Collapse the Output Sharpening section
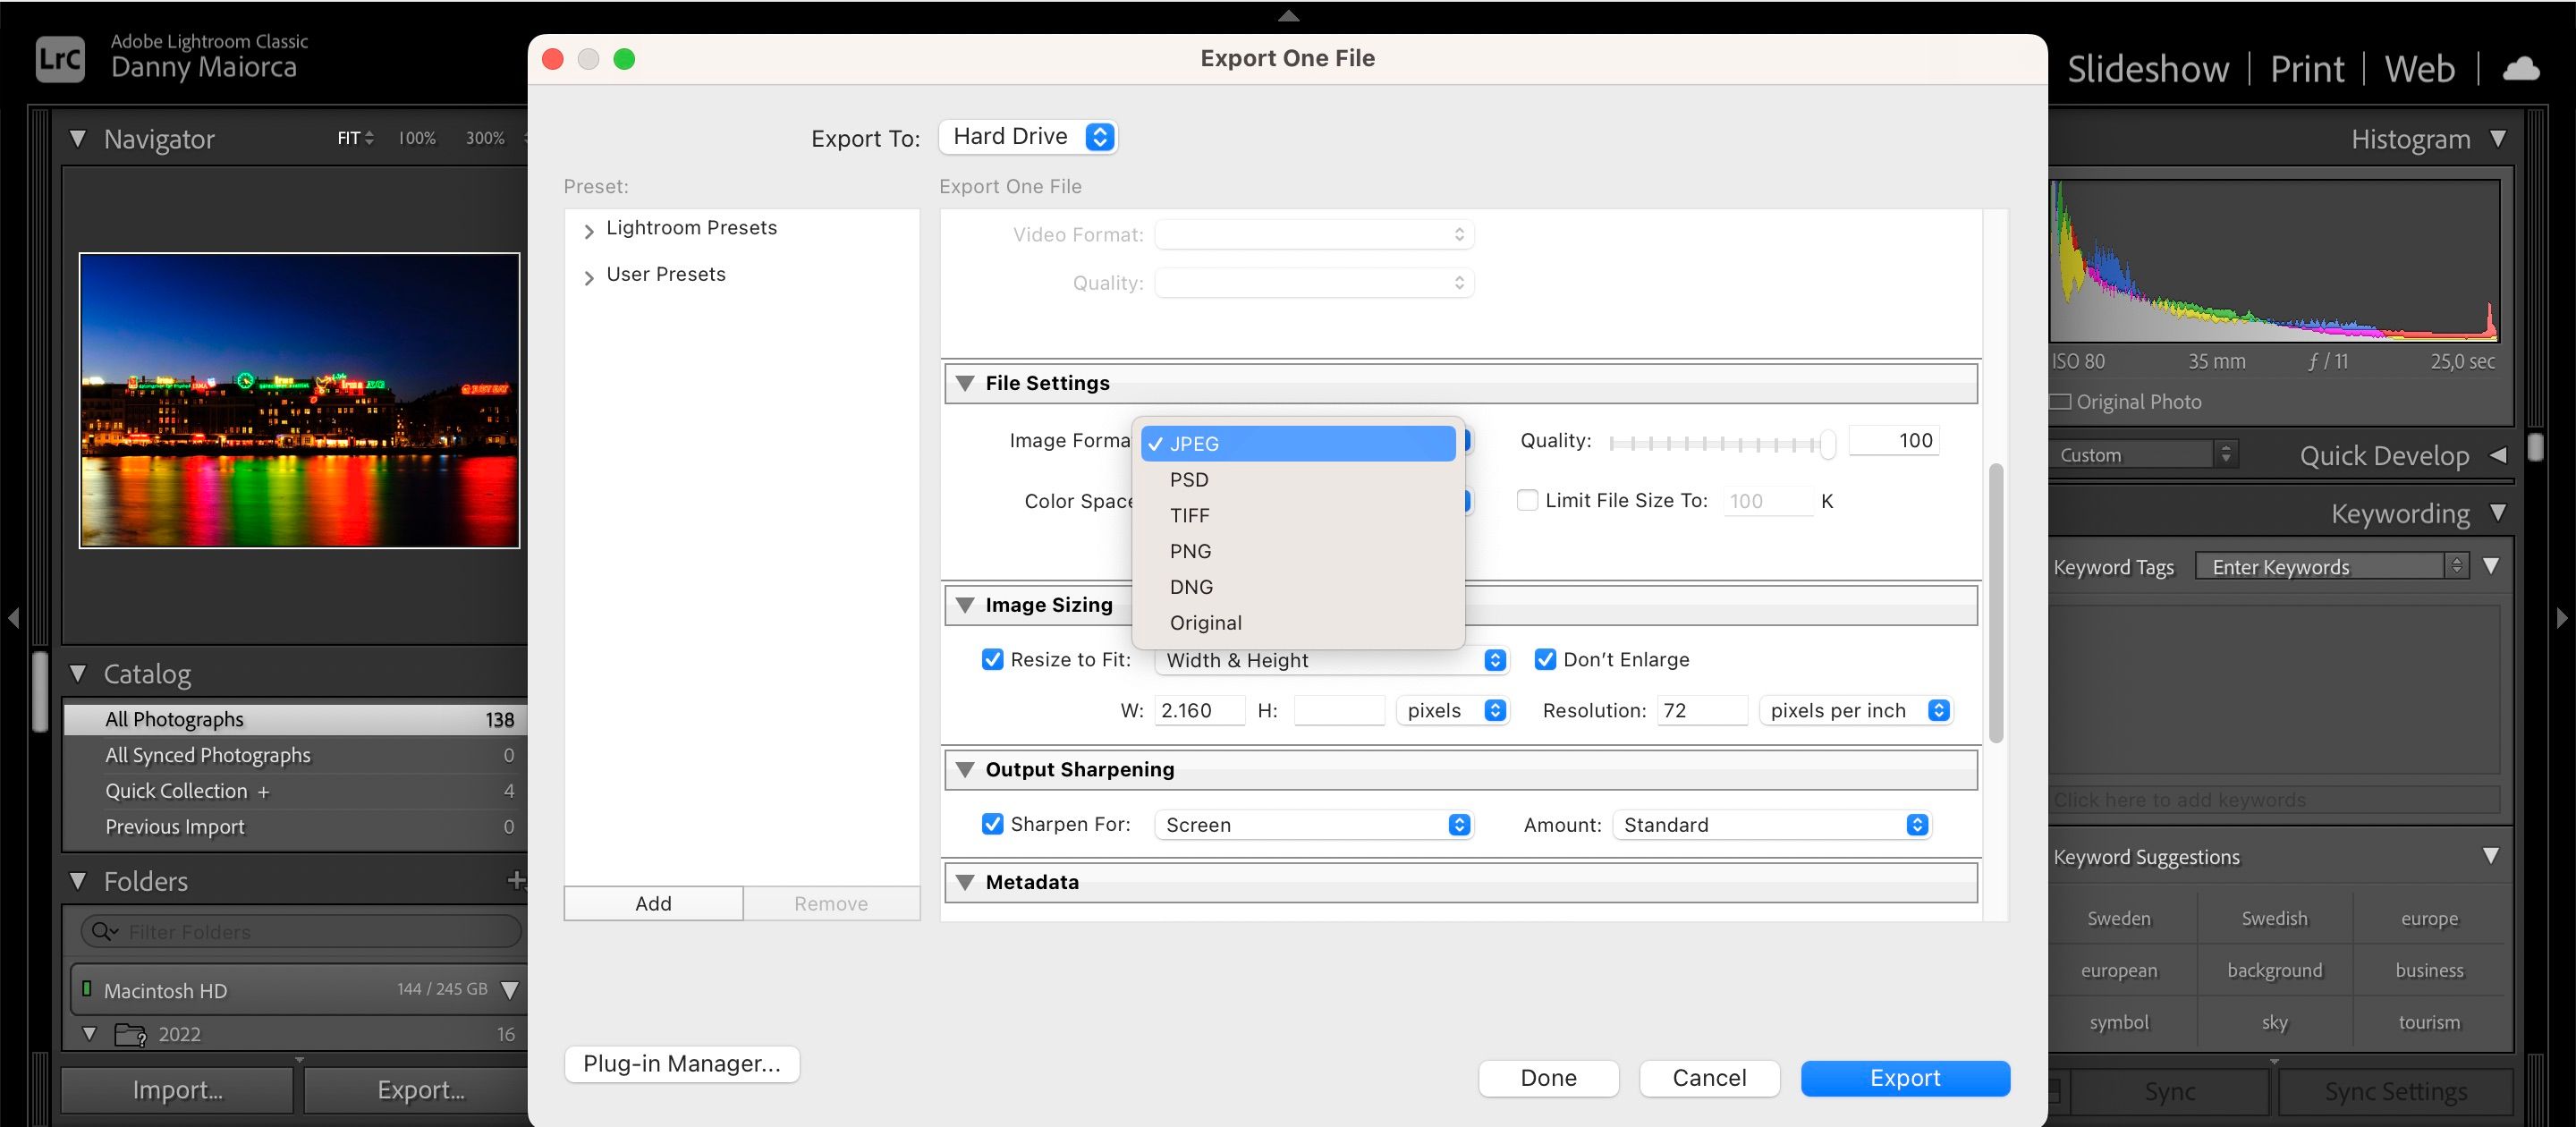2576x1127 pixels. pos(965,769)
